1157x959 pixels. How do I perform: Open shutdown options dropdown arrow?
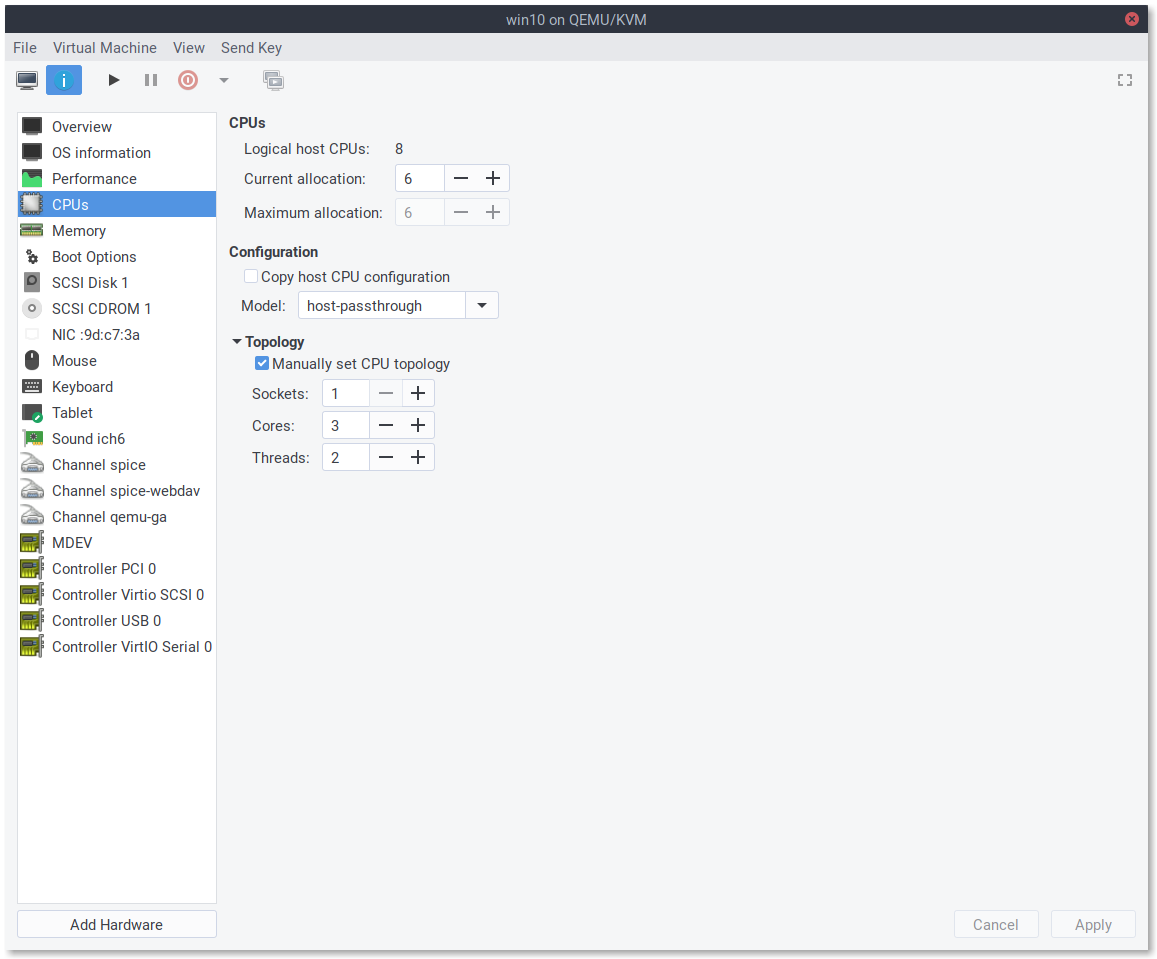coord(224,80)
